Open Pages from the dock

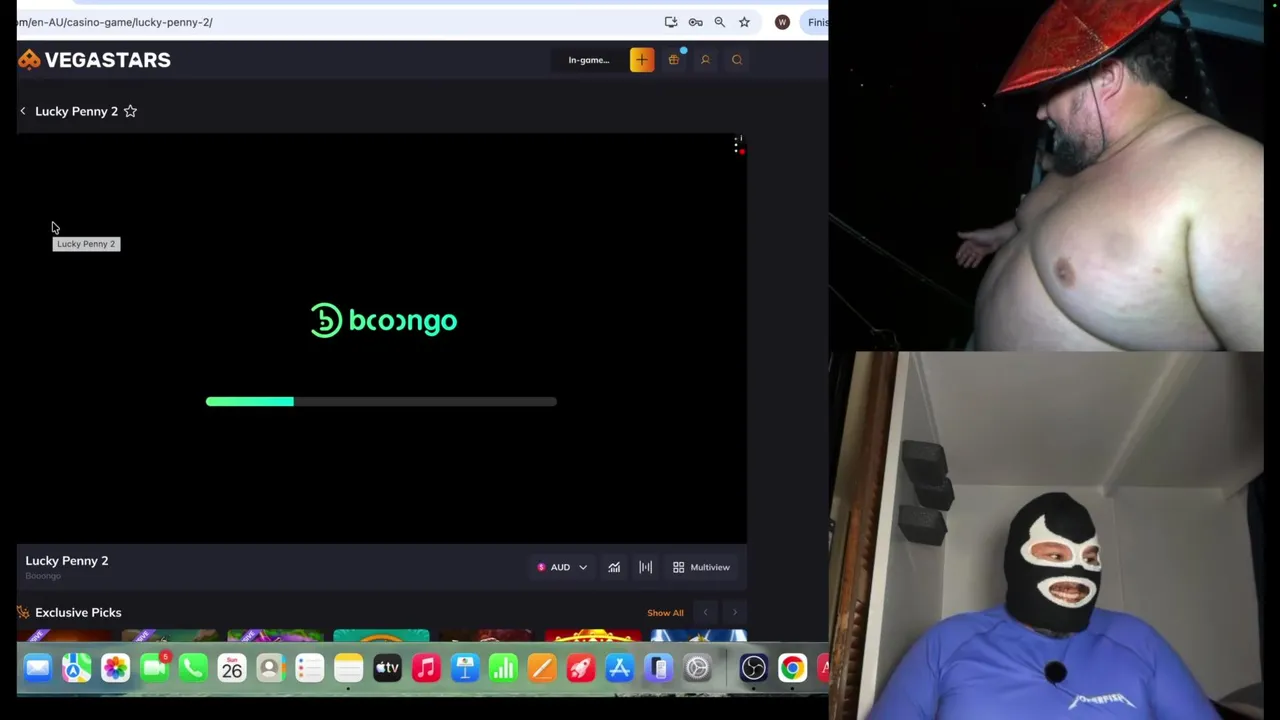[542, 667]
